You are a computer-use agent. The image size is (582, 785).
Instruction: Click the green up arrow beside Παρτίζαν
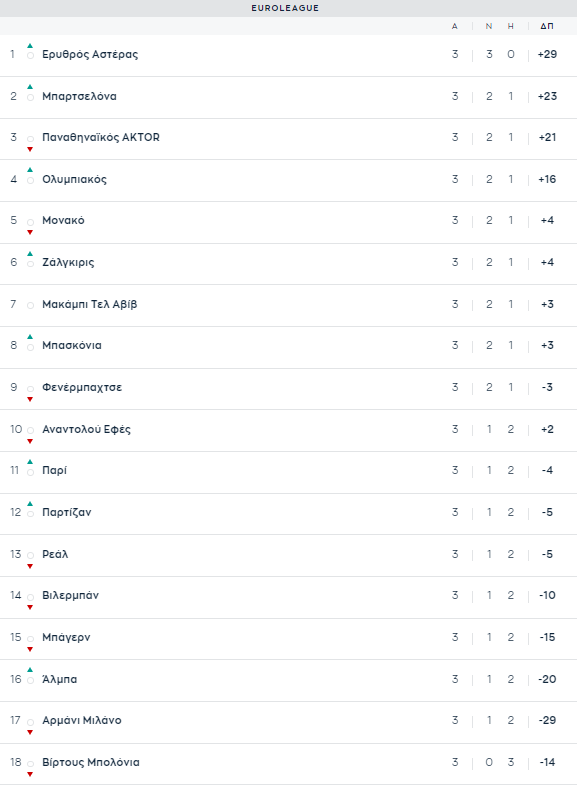(30, 504)
